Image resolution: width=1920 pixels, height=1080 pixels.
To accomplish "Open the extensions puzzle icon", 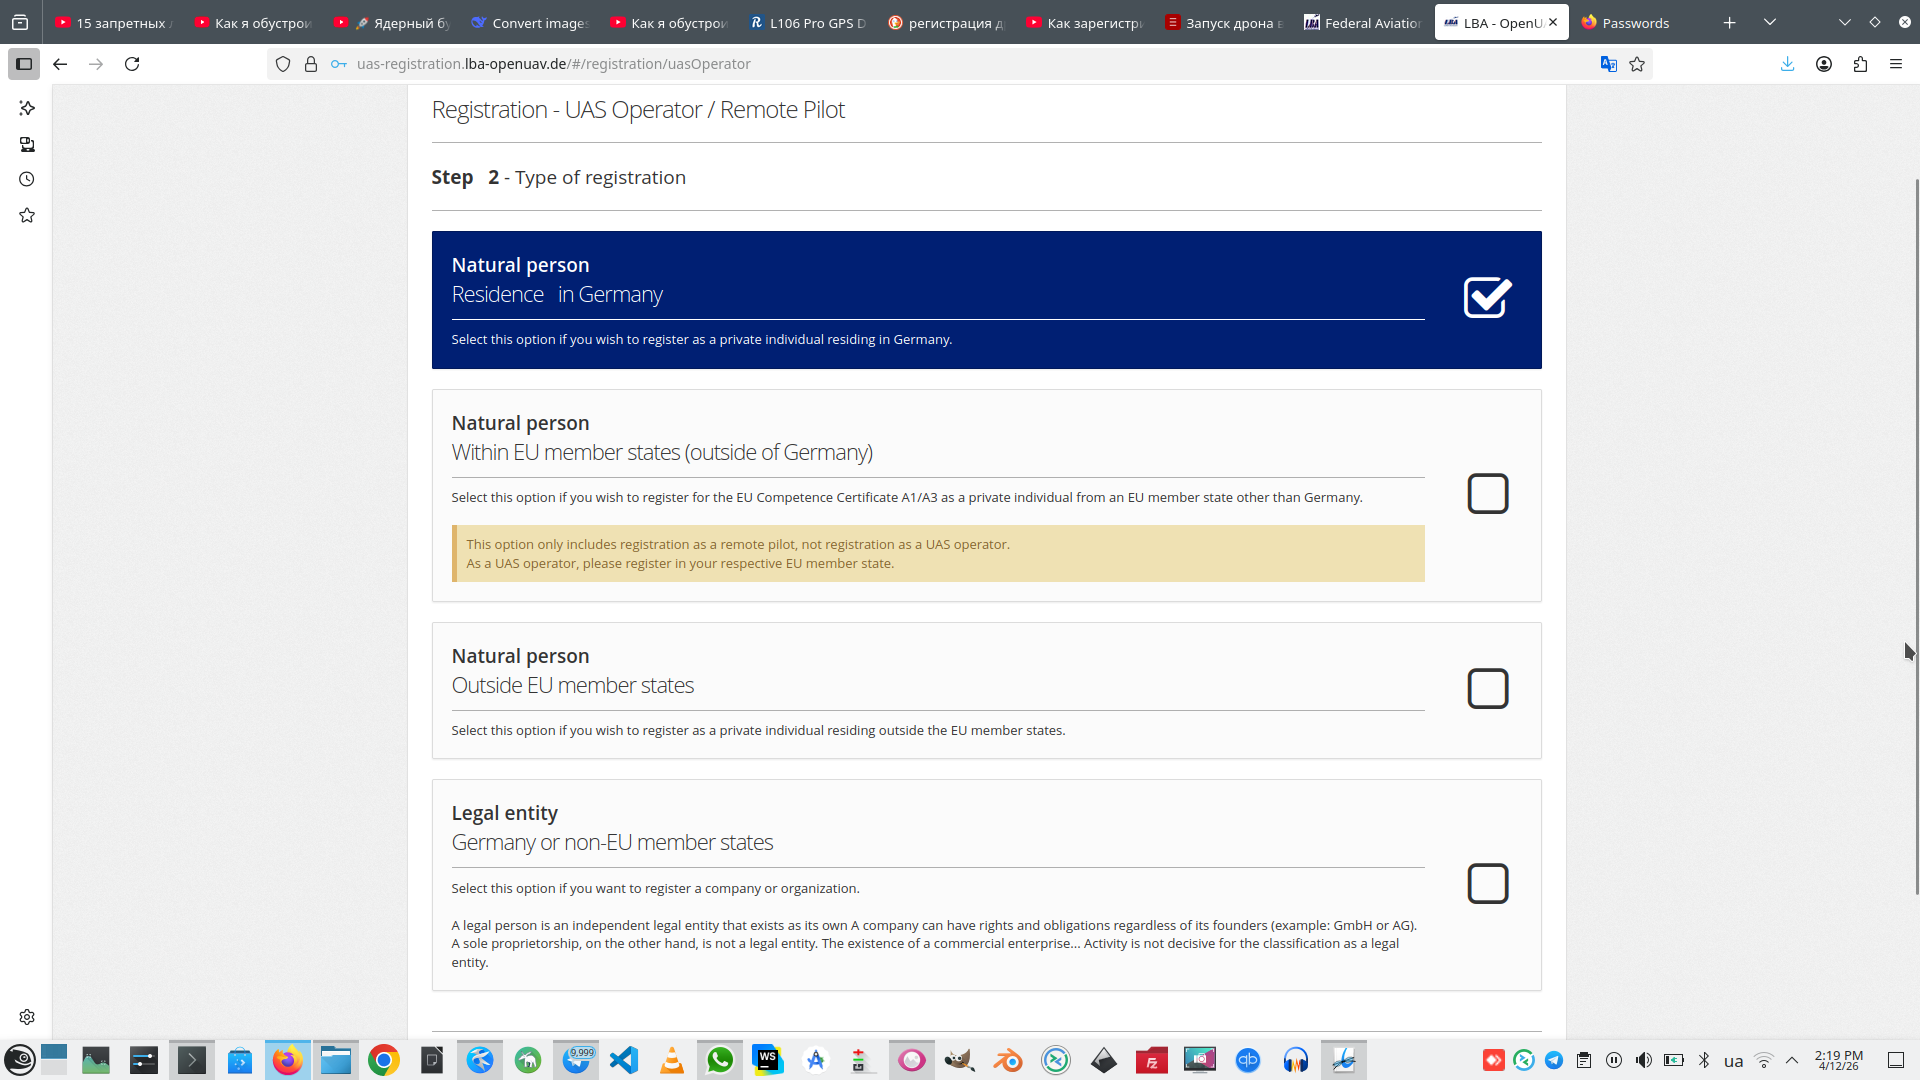I will [1860, 64].
